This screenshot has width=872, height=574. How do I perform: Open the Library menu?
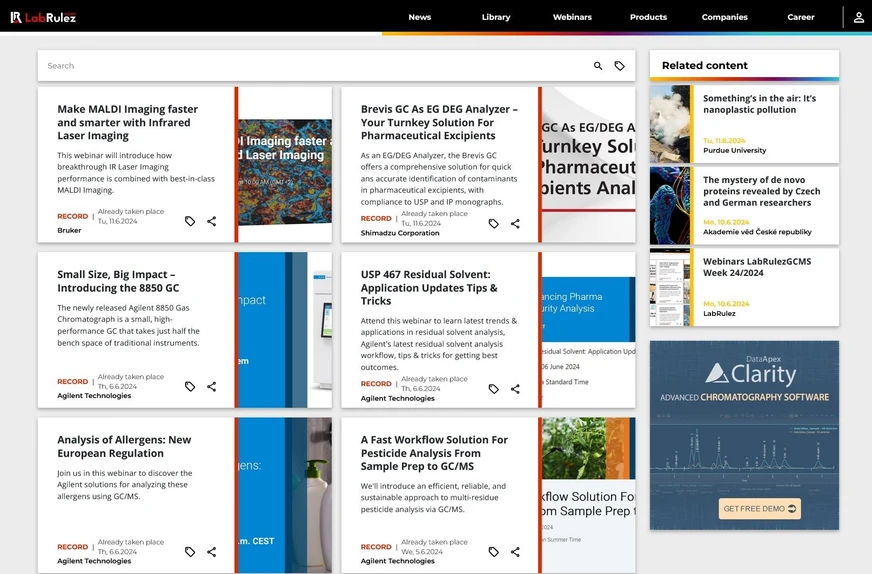[496, 17]
